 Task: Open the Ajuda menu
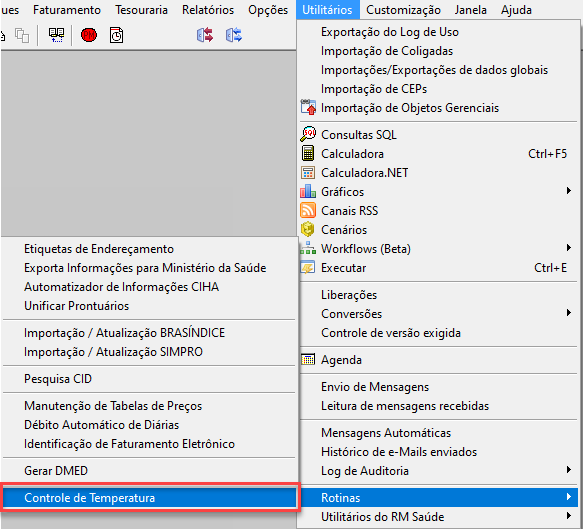[x=516, y=10]
